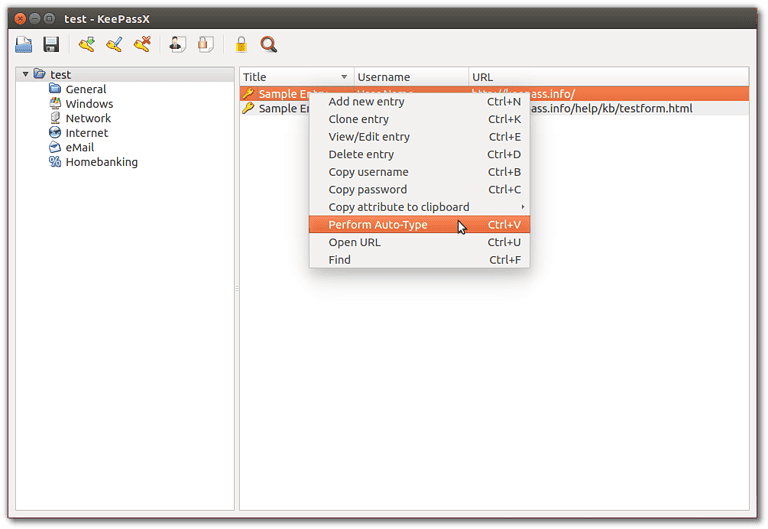Select the second Sample Entry row
The width and height of the screenshot is (768, 529).
(275, 109)
